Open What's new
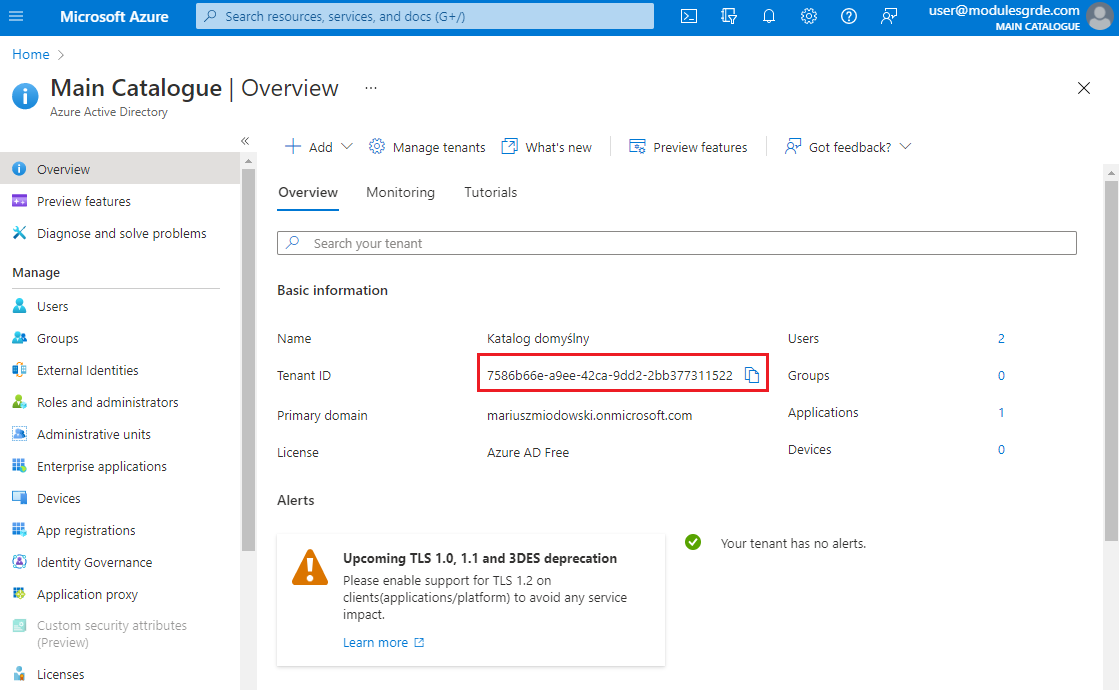Image resolution: width=1120 pixels, height=690 pixels. tap(547, 147)
